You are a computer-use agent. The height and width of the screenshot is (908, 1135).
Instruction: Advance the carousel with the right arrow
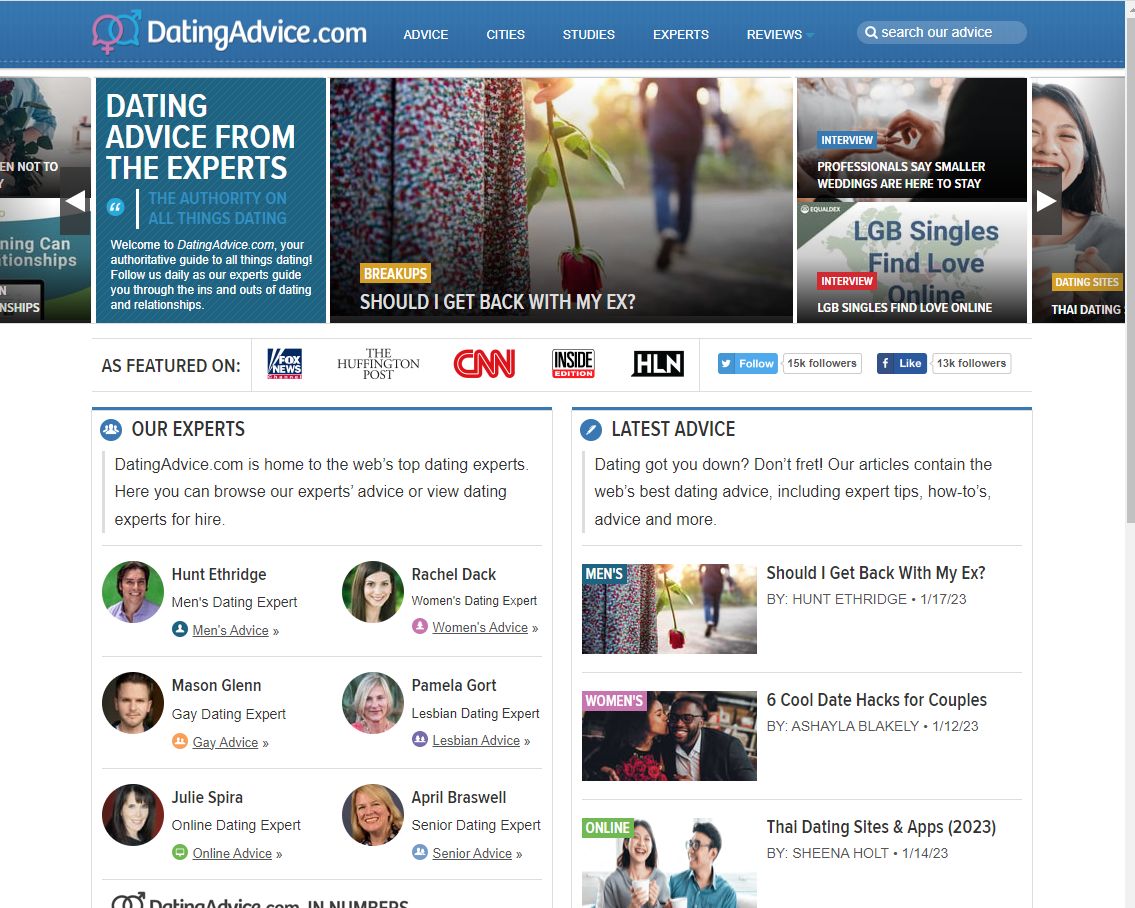[1046, 199]
